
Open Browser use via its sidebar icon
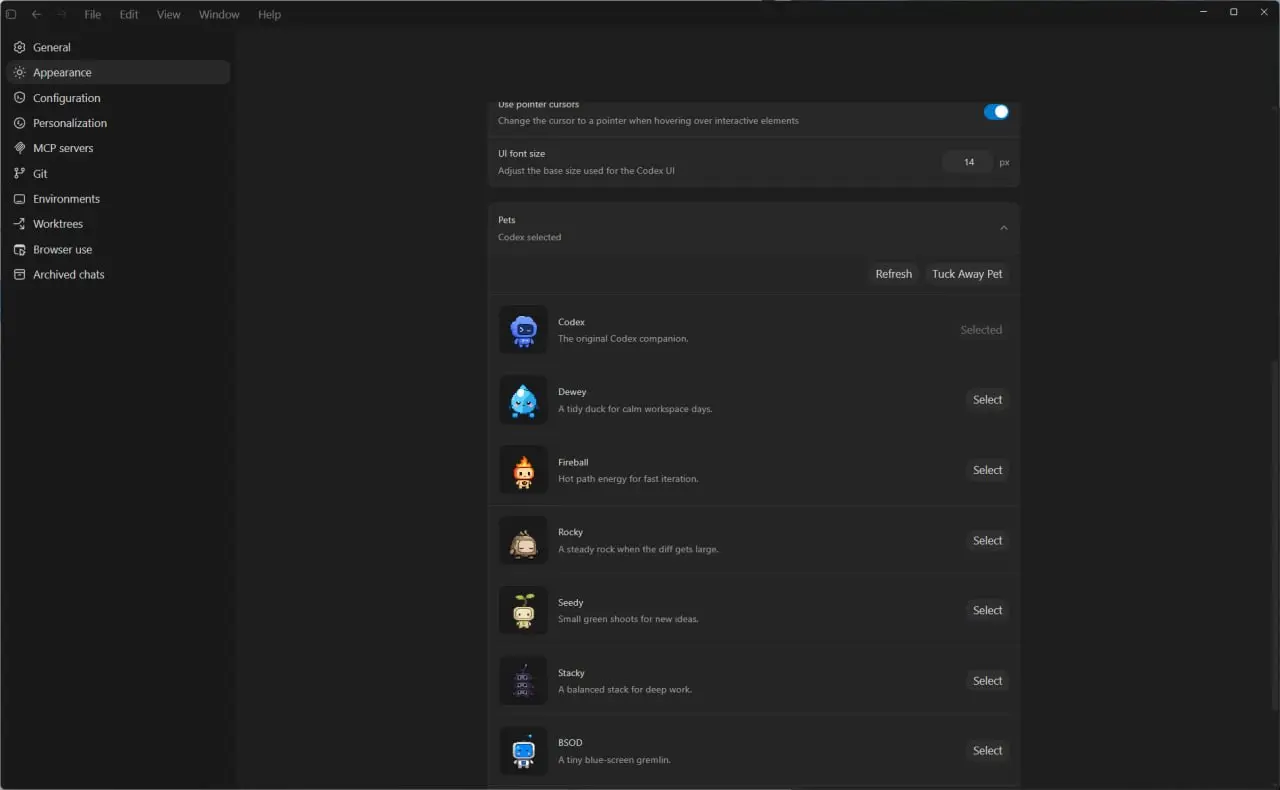pos(19,249)
